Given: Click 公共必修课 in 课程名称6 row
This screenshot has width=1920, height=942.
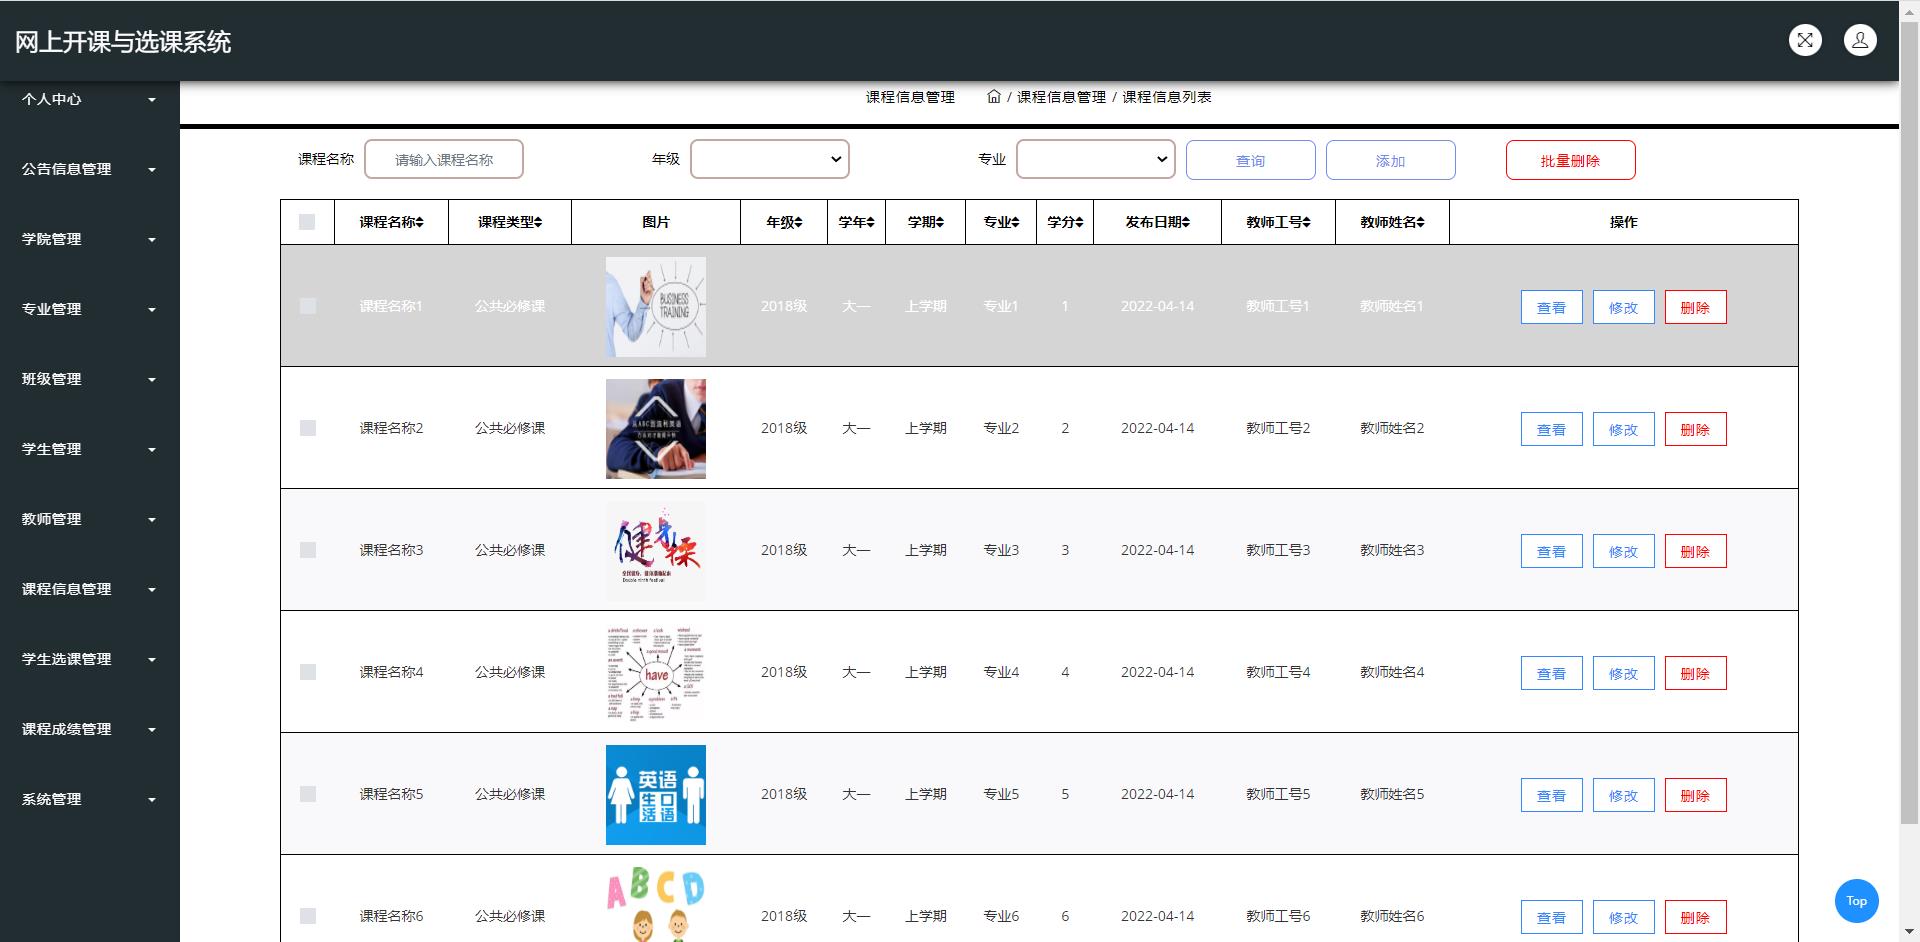Looking at the screenshot, I should pos(510,916).
